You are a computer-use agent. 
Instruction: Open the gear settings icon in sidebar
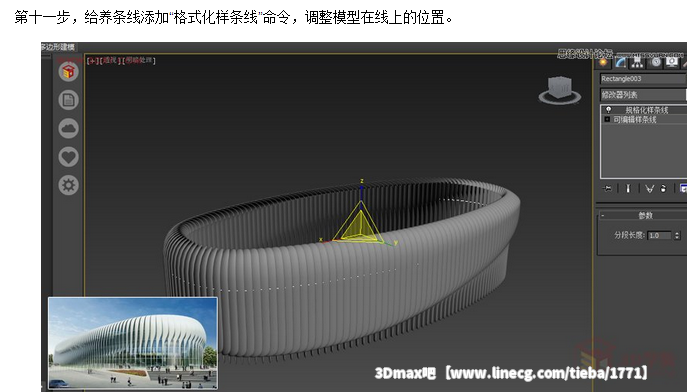pyautogui.click(x=68, y=185)
